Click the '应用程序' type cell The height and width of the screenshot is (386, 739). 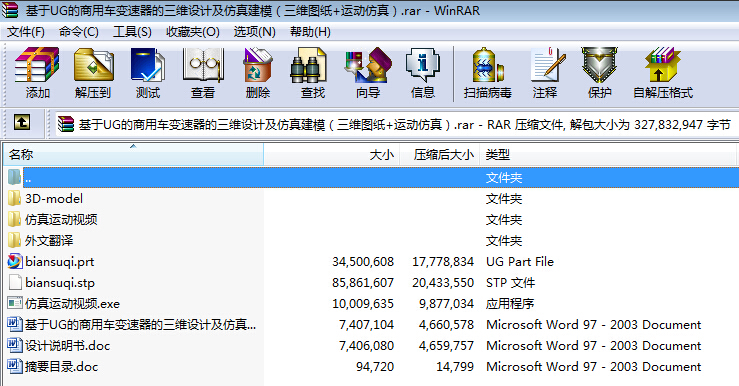click(x=510, y=304)
